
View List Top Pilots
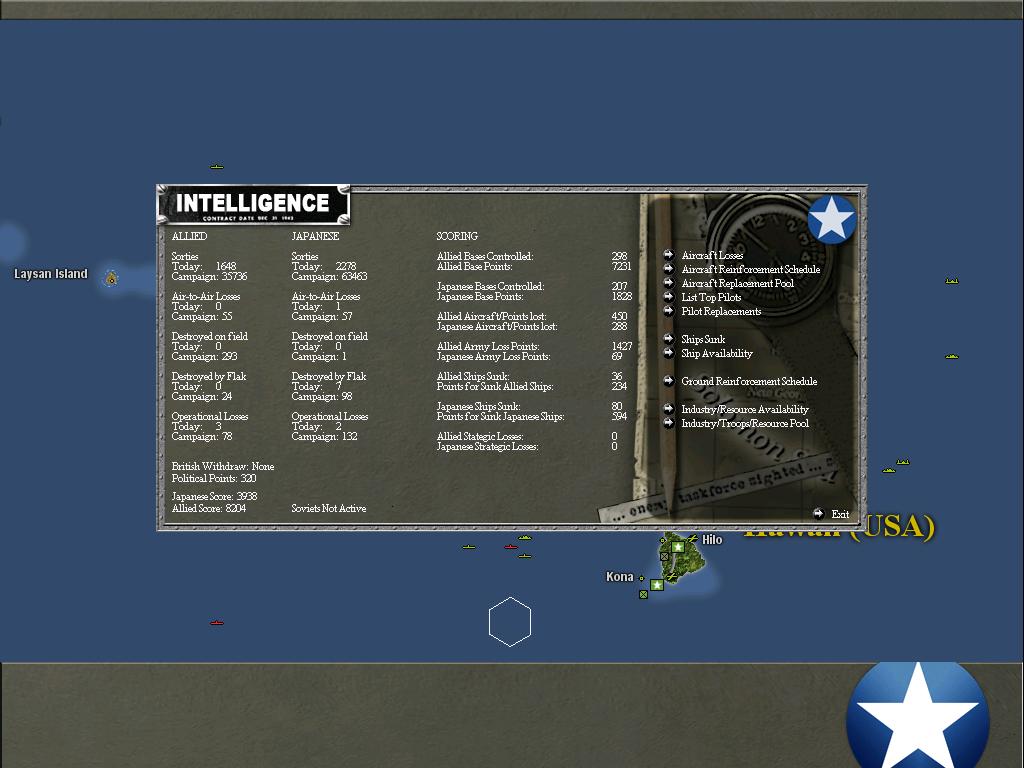tap(711, 297)
